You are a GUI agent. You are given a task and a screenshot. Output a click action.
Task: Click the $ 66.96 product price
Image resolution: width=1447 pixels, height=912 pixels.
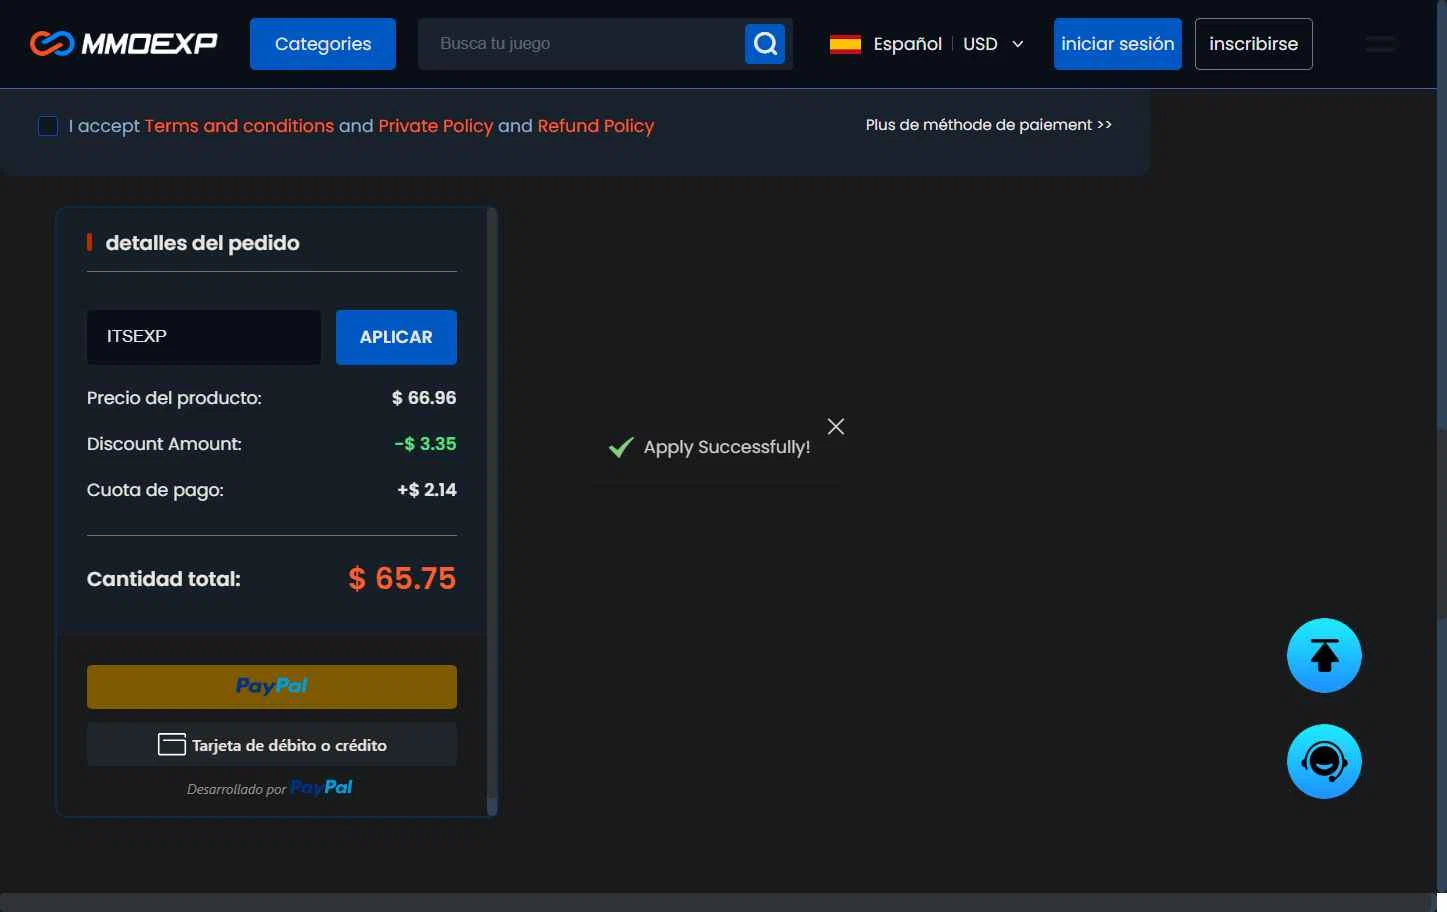424,398
